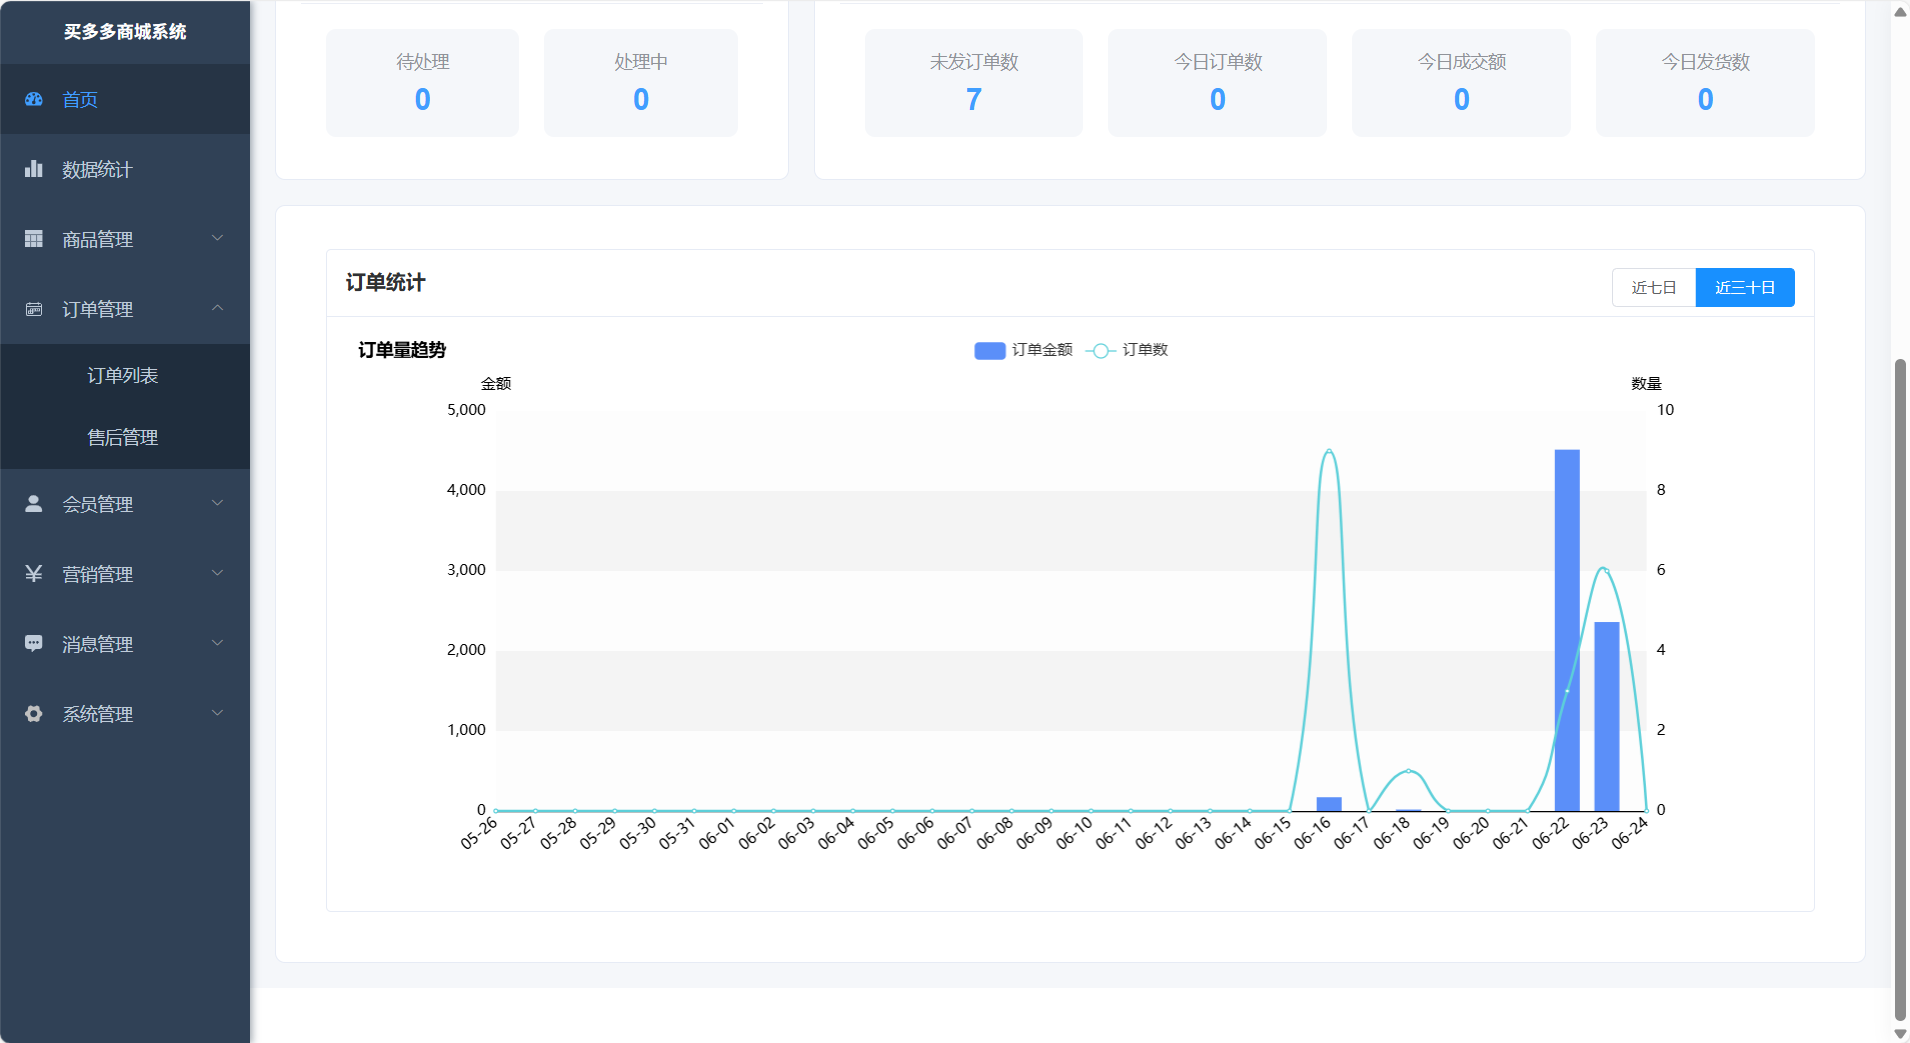Click the dashboard icon beside 首页
This screenshot has height=1043, width=1910.
(34, 99)
